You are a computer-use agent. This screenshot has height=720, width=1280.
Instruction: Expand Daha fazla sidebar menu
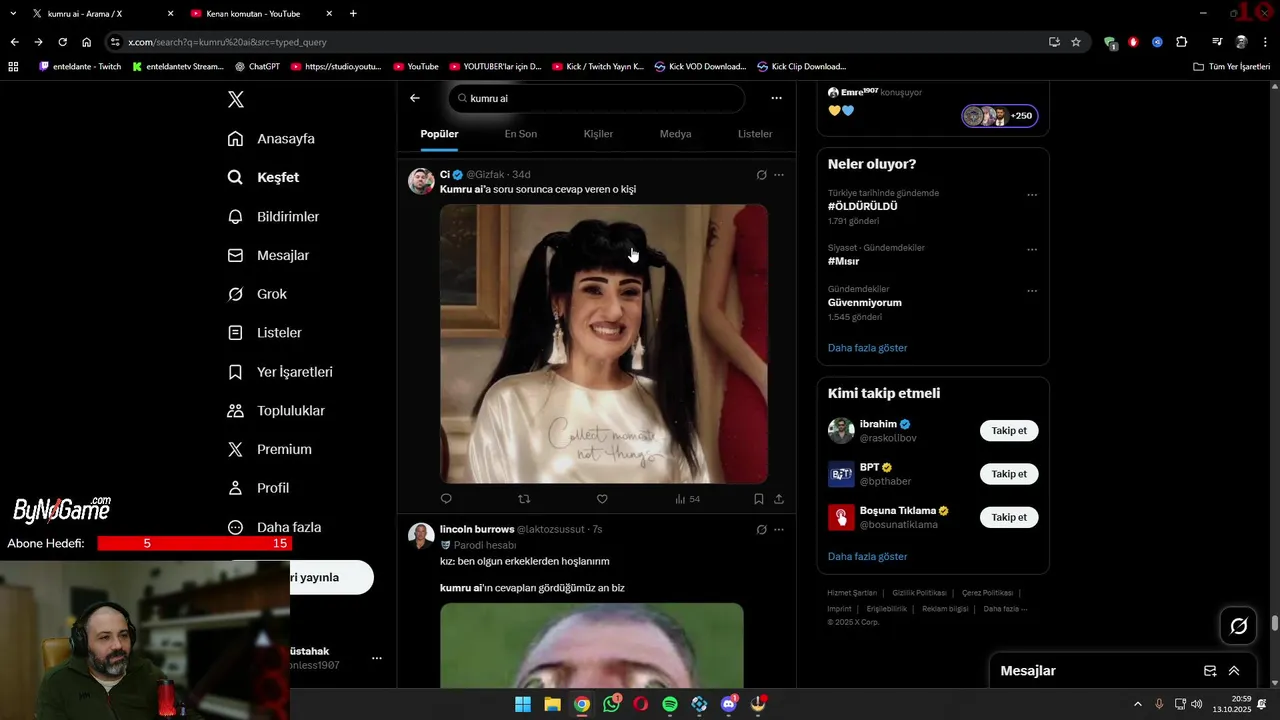coord(274,527)
